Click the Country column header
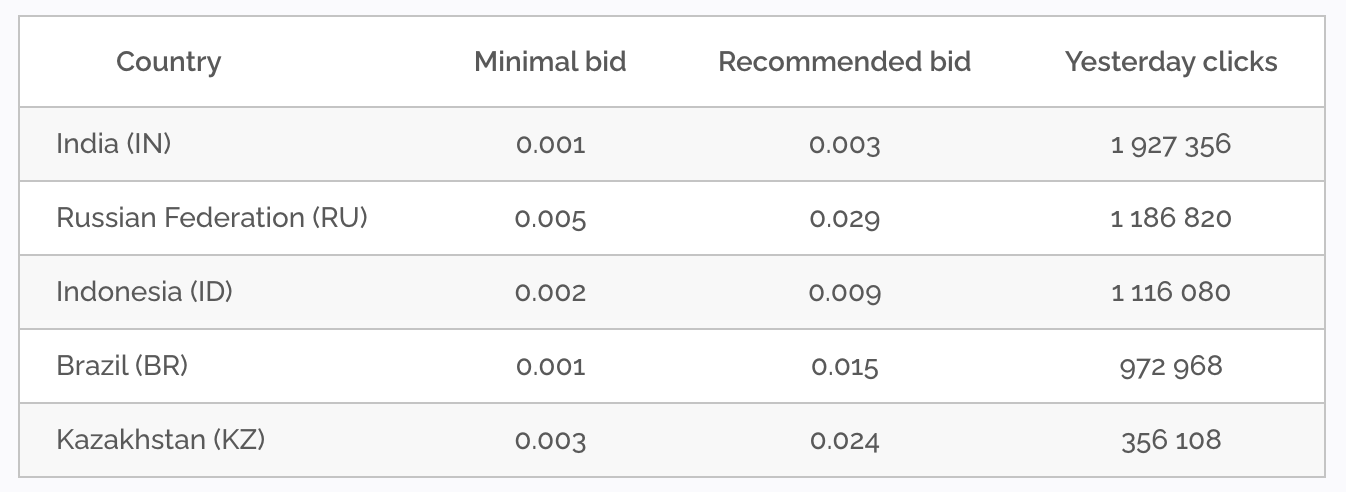This screenshot has height=492, width=1346. click(x=168, y=62)
